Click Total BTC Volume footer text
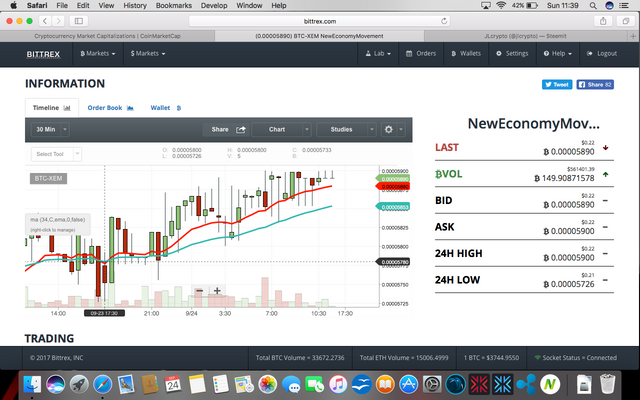 pos(300,358)
